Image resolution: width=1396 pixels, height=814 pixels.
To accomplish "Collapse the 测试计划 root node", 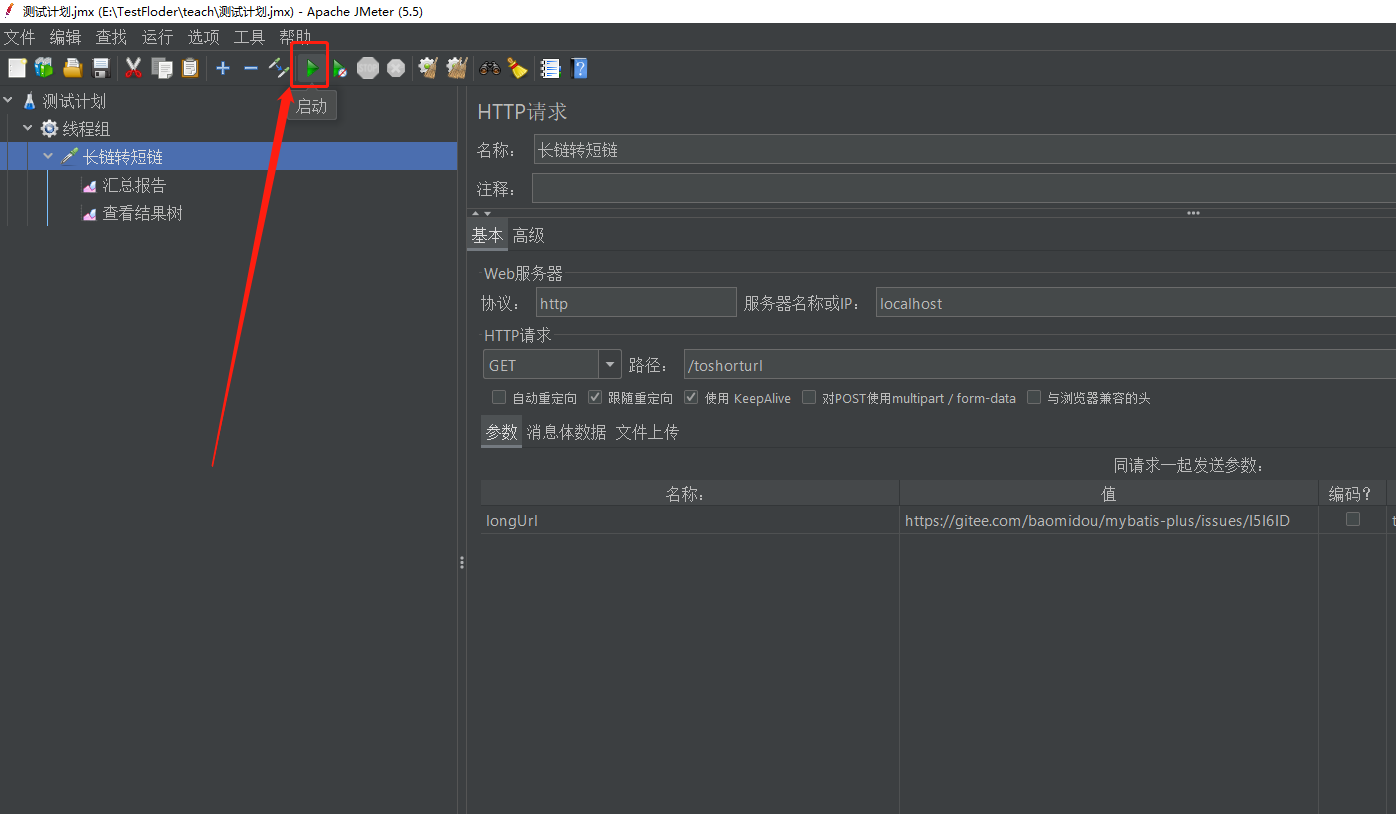I will pyautogui.click(x=8, y=101).
